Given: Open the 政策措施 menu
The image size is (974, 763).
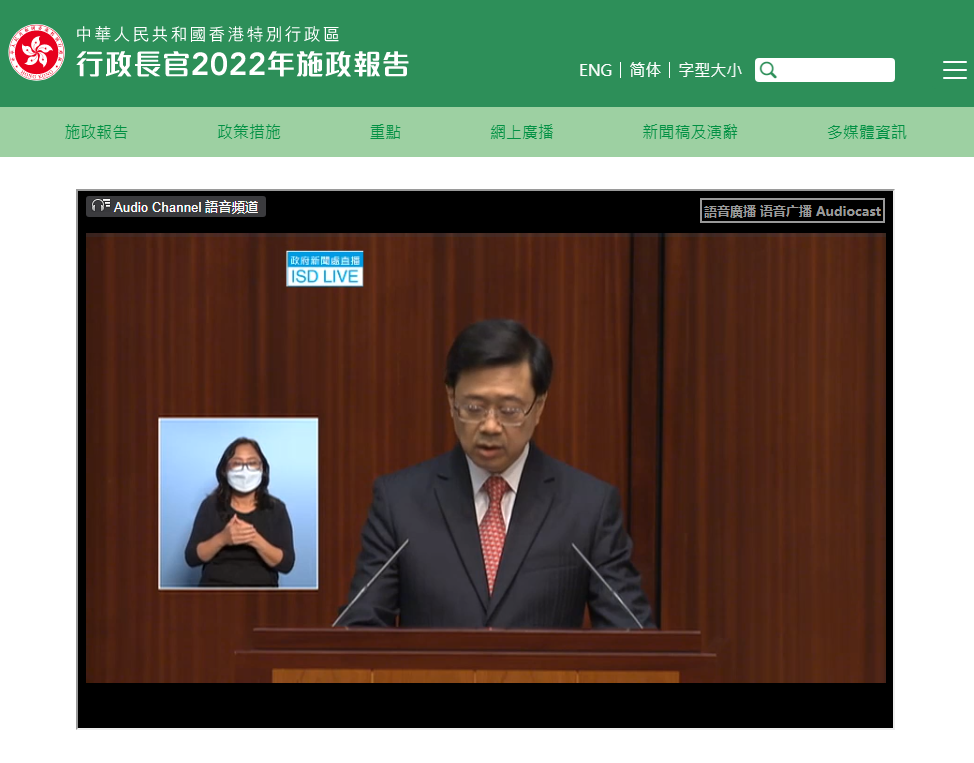Looking at the screenshot, I should click(x=249, y=132).
